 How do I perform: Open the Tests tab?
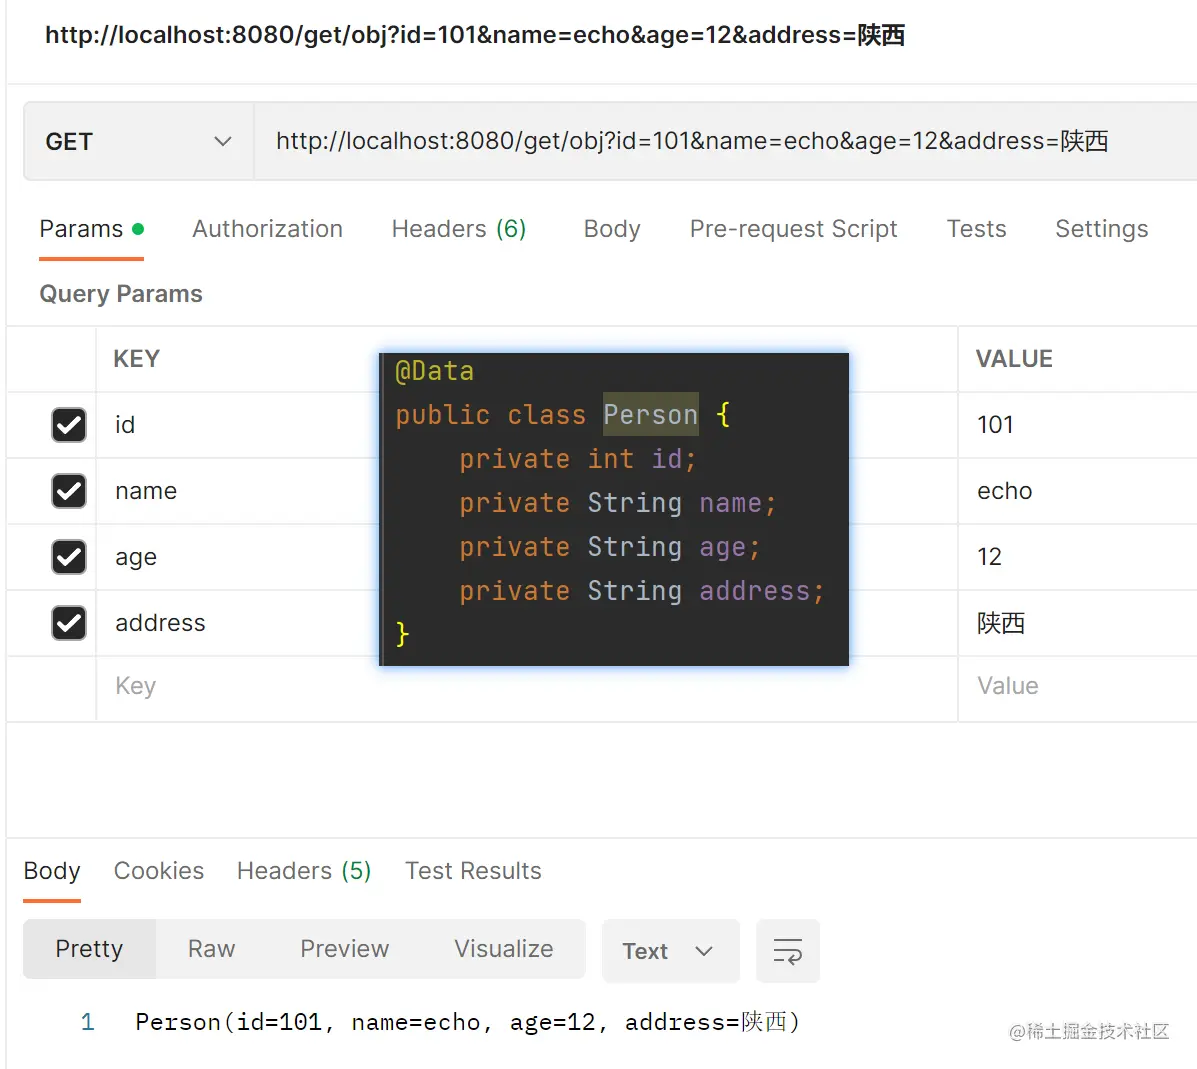tap(976, 229)
